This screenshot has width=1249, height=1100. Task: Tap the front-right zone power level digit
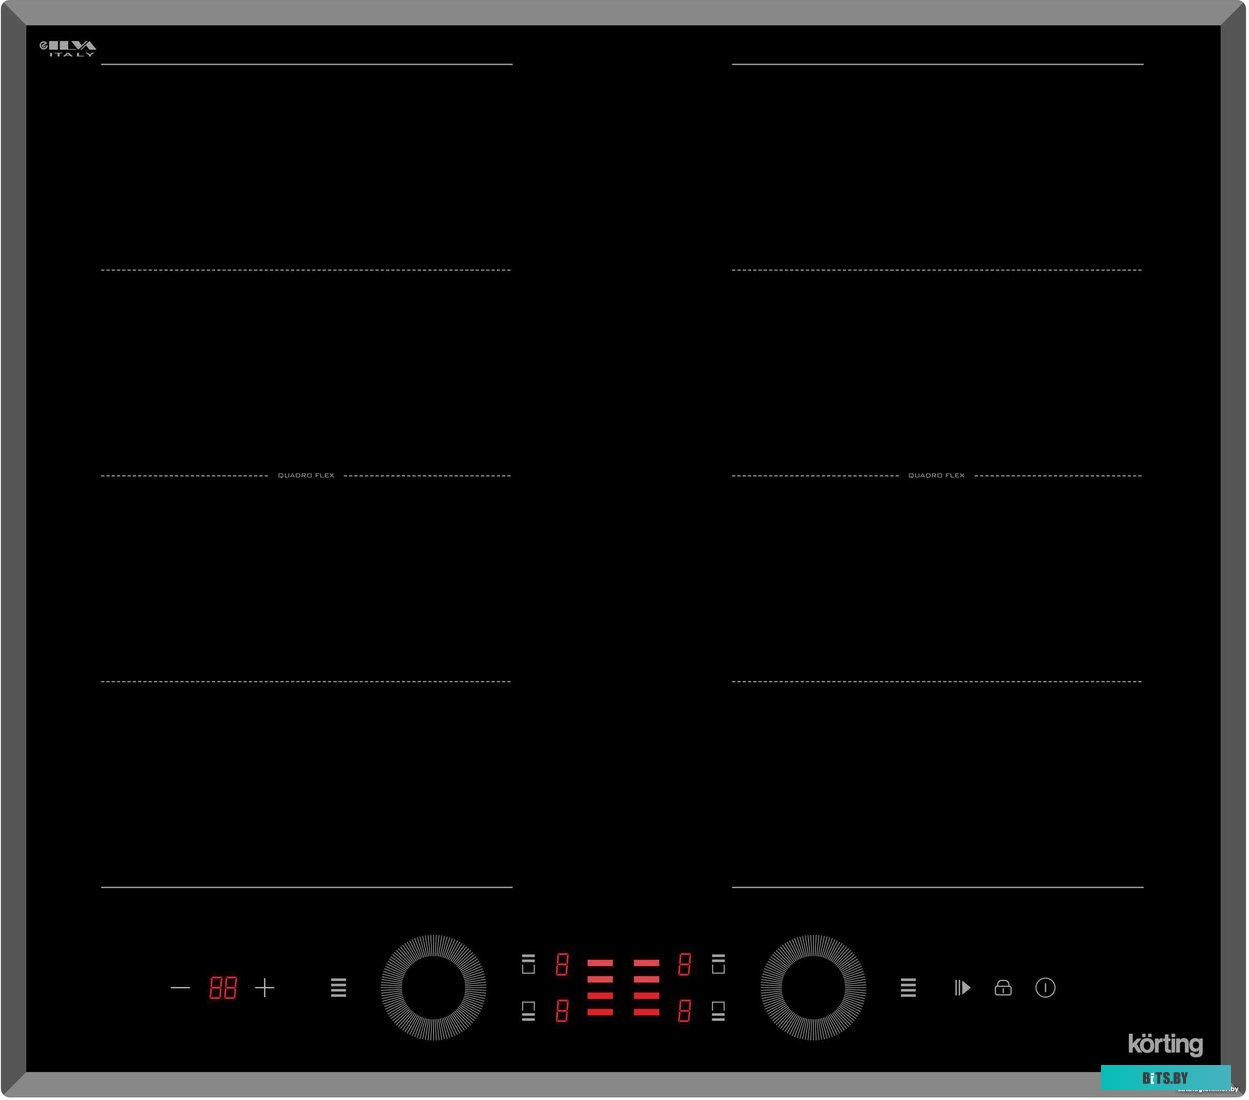point(684,1011)
